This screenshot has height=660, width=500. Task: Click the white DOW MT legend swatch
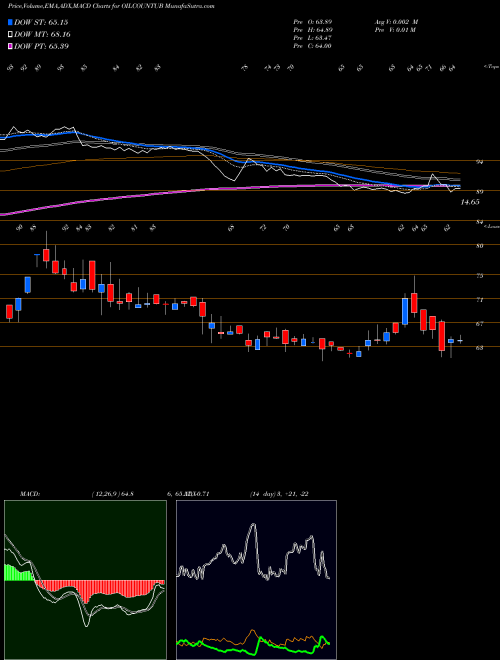pos(10,34)
